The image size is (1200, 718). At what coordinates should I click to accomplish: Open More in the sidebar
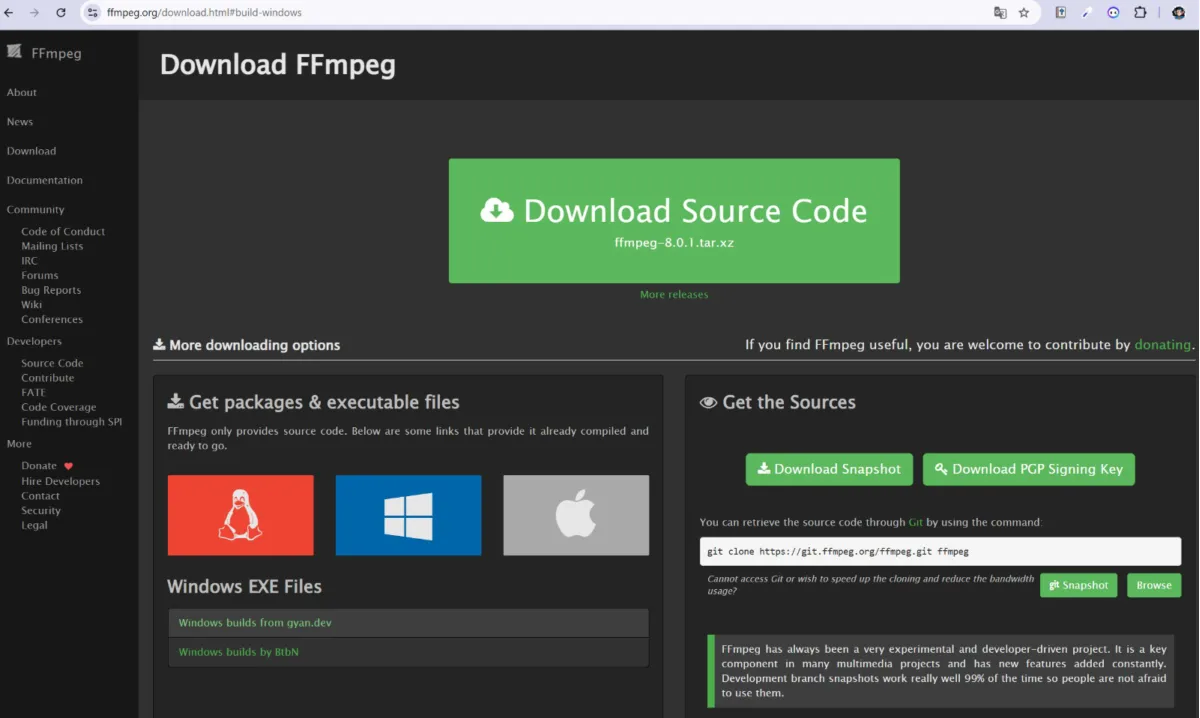(19, 444)
